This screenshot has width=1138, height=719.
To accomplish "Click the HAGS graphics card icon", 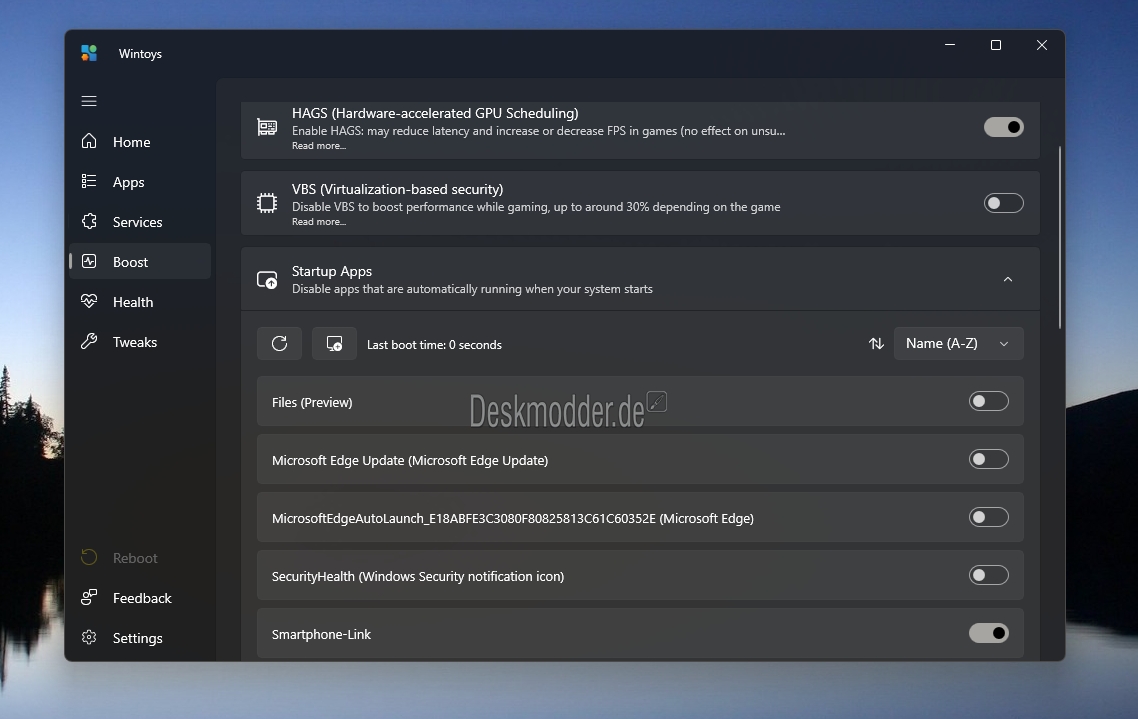I will [267, 128].
